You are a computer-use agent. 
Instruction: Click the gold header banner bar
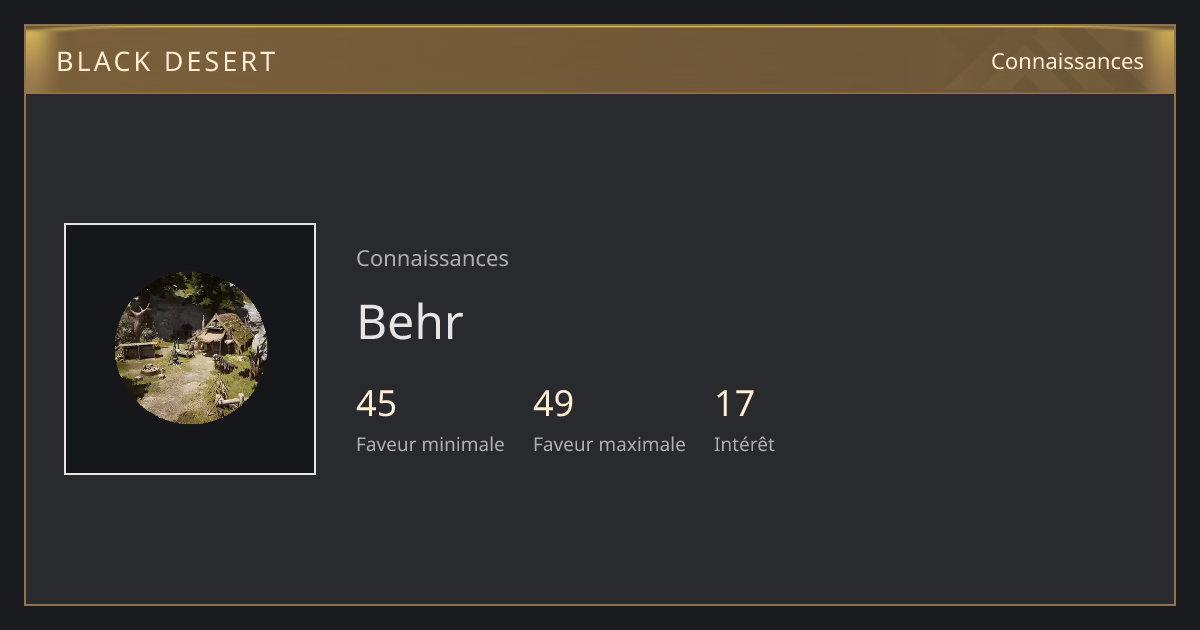tap(600, 60)
